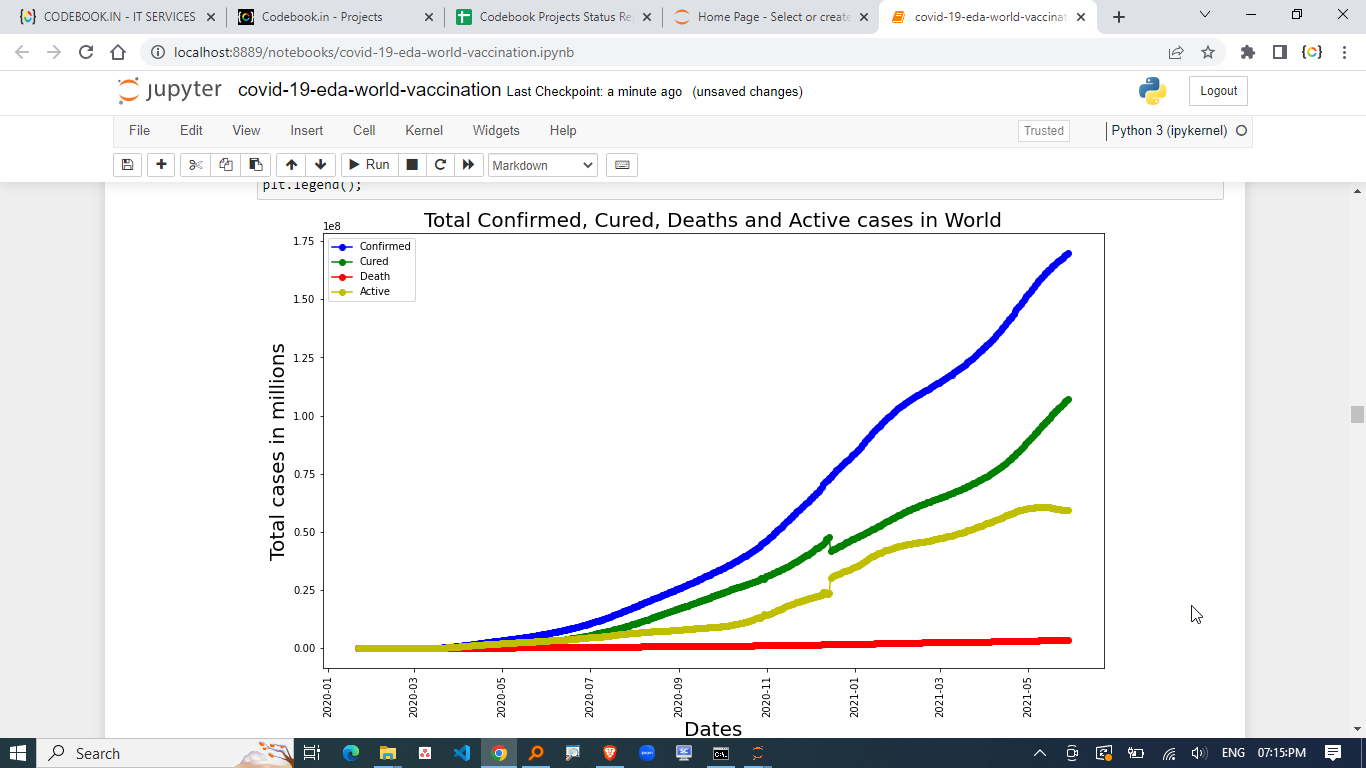The width and height of the screenshot is (1366, 768).
Task: Copy selected cells using the toolbar icon
Action: [226, 165]
